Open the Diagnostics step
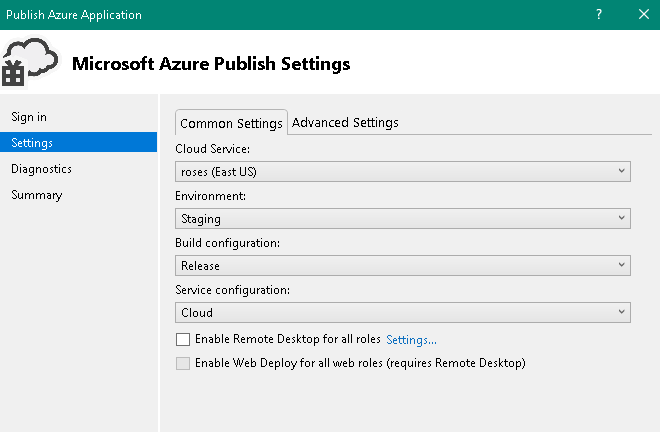Image resolution: width=660 pixels, height=432 pixels. (x=41, y=169)
